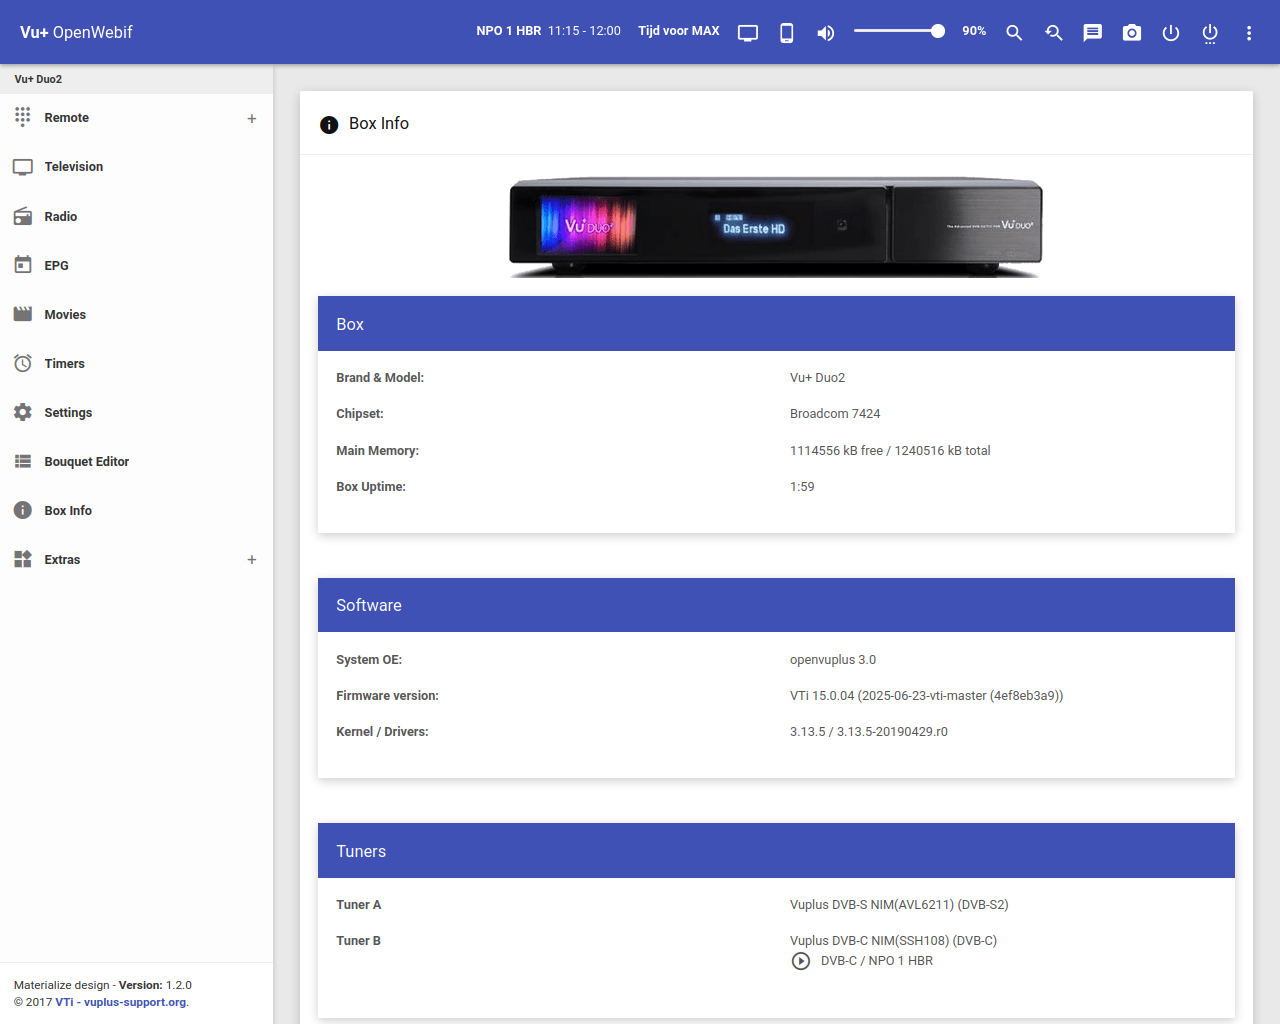Follow the VTi - vuplus-support.org link
Viewport: 1280px width, 1024px height.
[121, 1002]
